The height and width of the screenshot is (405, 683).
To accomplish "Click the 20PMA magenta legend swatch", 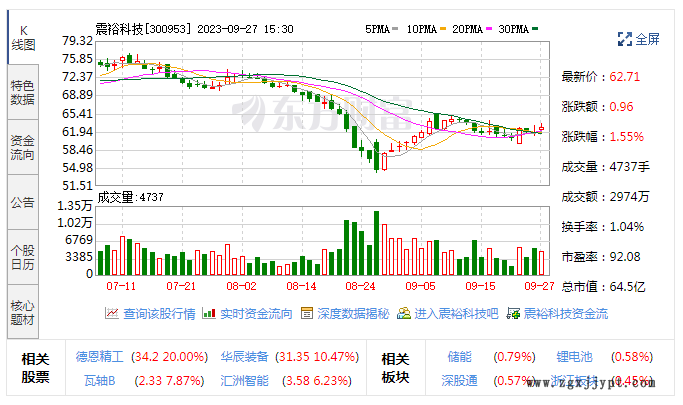I will coord(489,29).
